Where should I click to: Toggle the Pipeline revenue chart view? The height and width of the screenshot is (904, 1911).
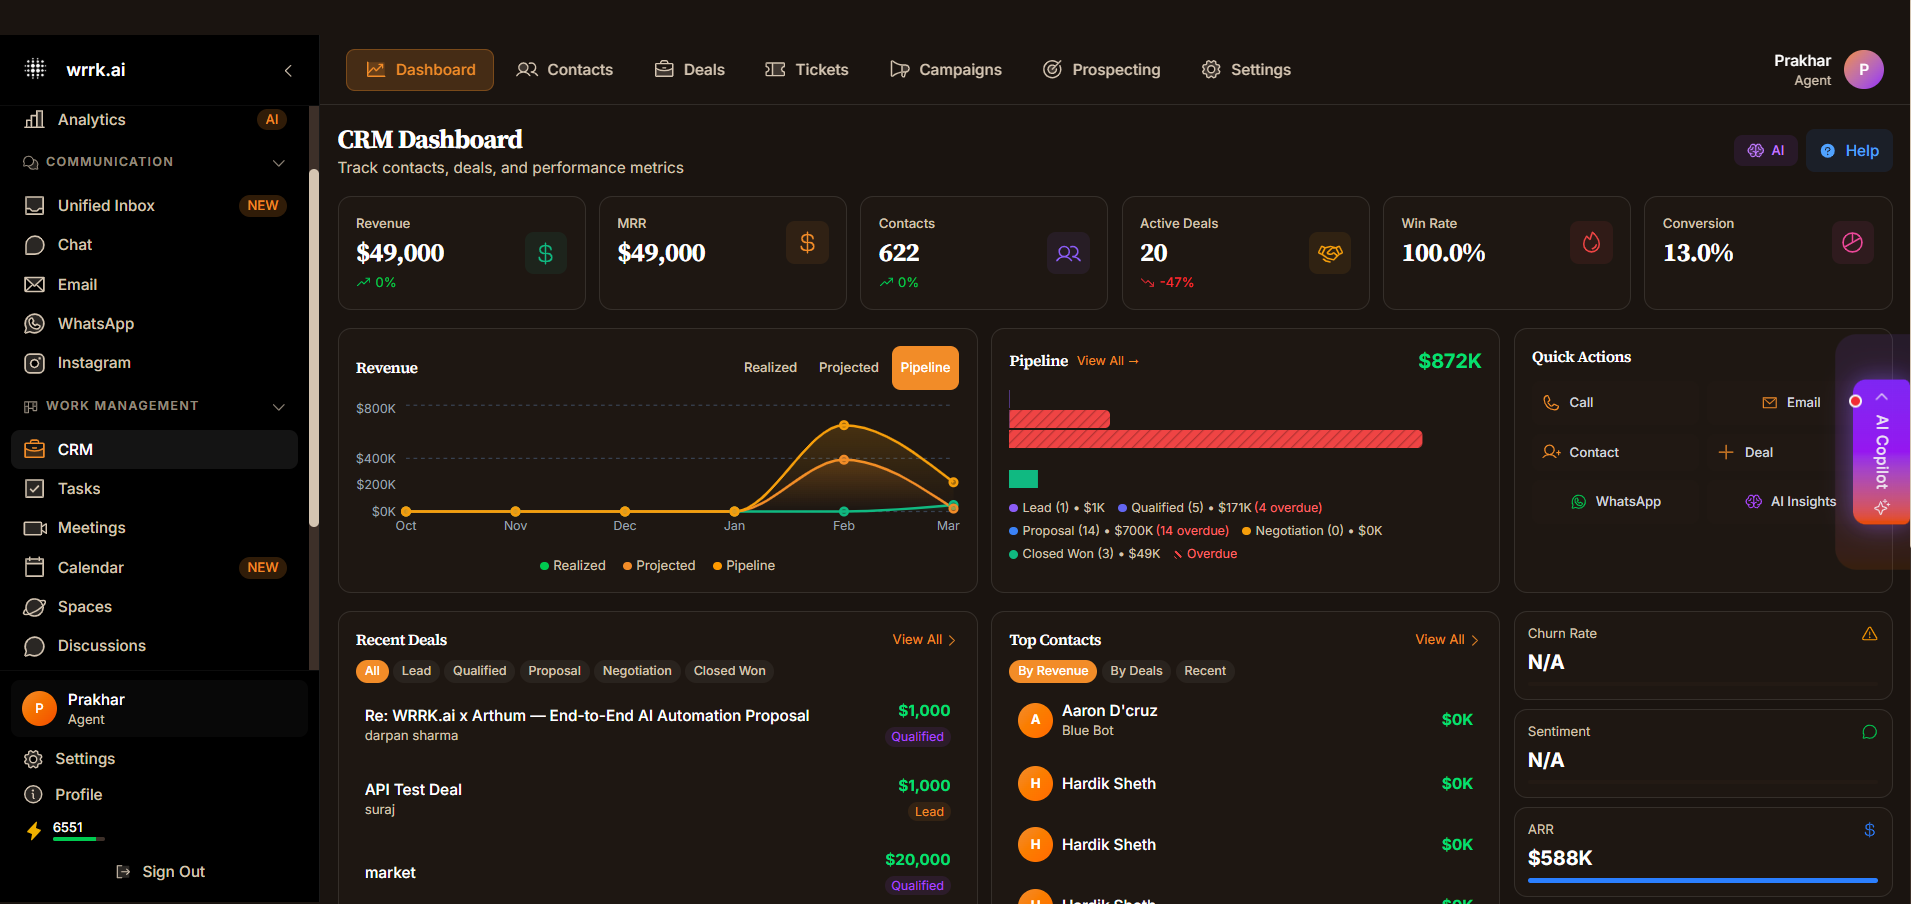point(924,368)
